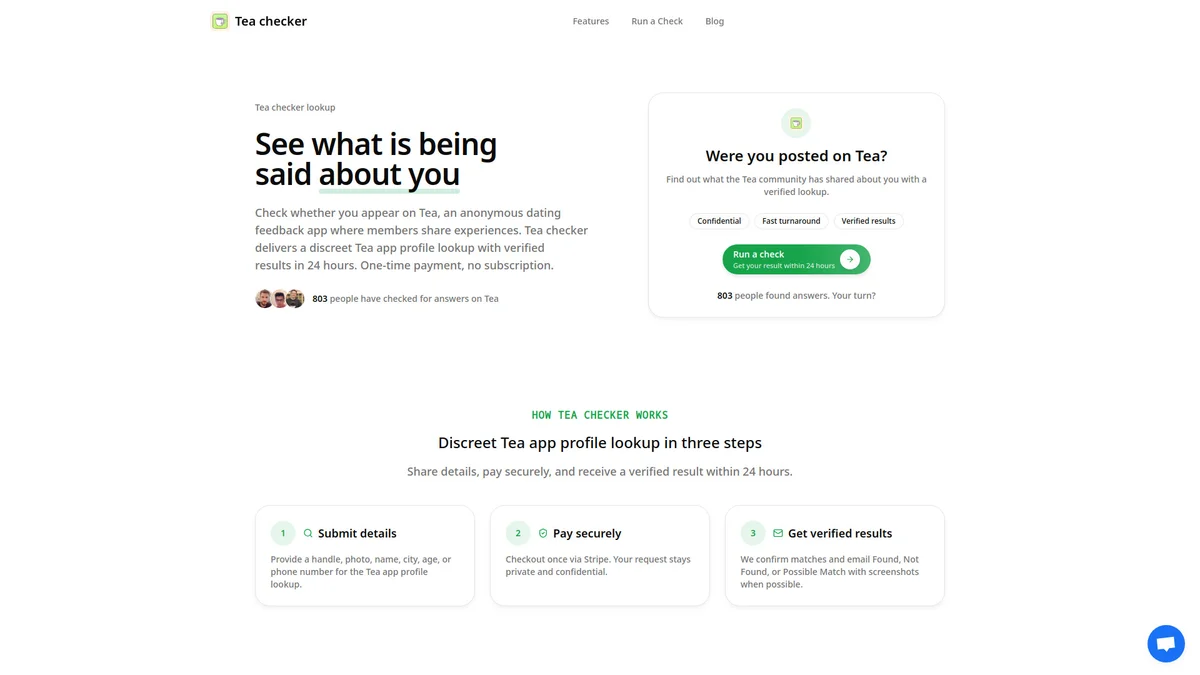Click the Tea checker logo icon in header

220,21
